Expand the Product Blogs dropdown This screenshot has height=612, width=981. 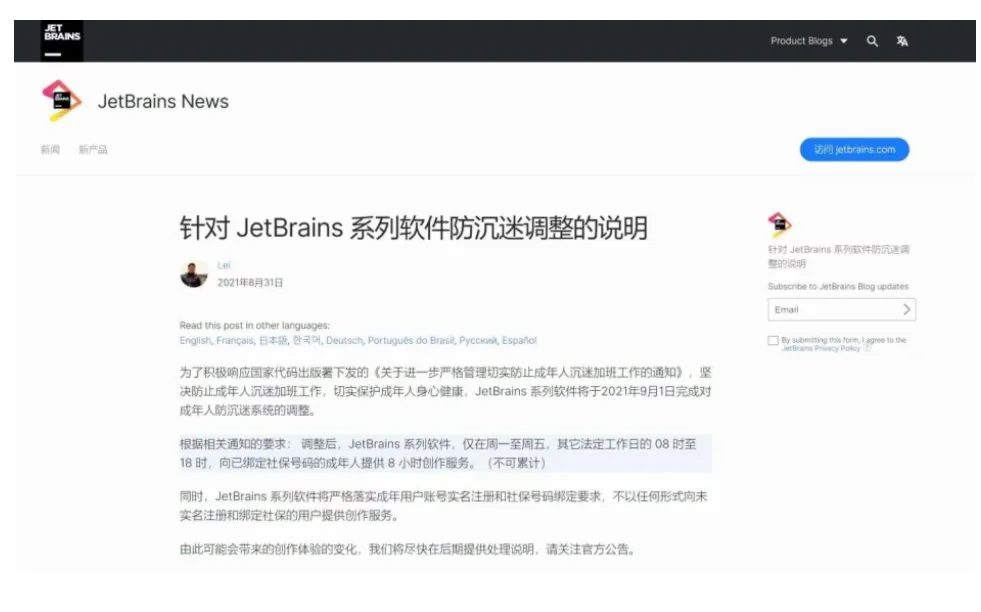pyautogui.click(x=808, y=41)
